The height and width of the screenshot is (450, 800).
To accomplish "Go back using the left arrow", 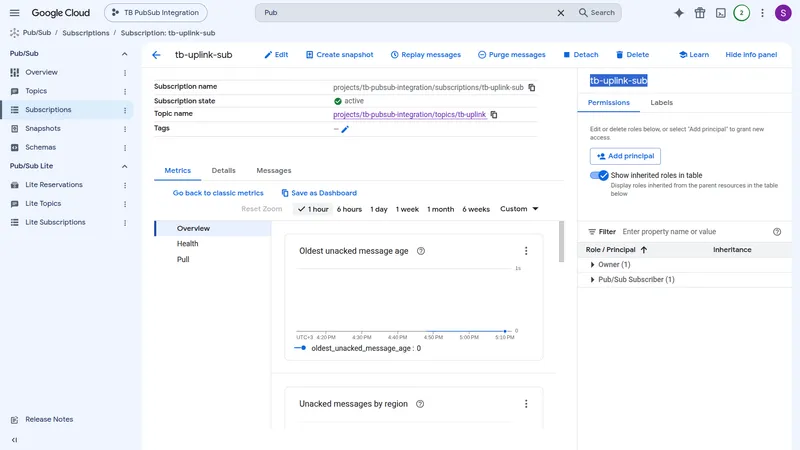I will point(156,55).
